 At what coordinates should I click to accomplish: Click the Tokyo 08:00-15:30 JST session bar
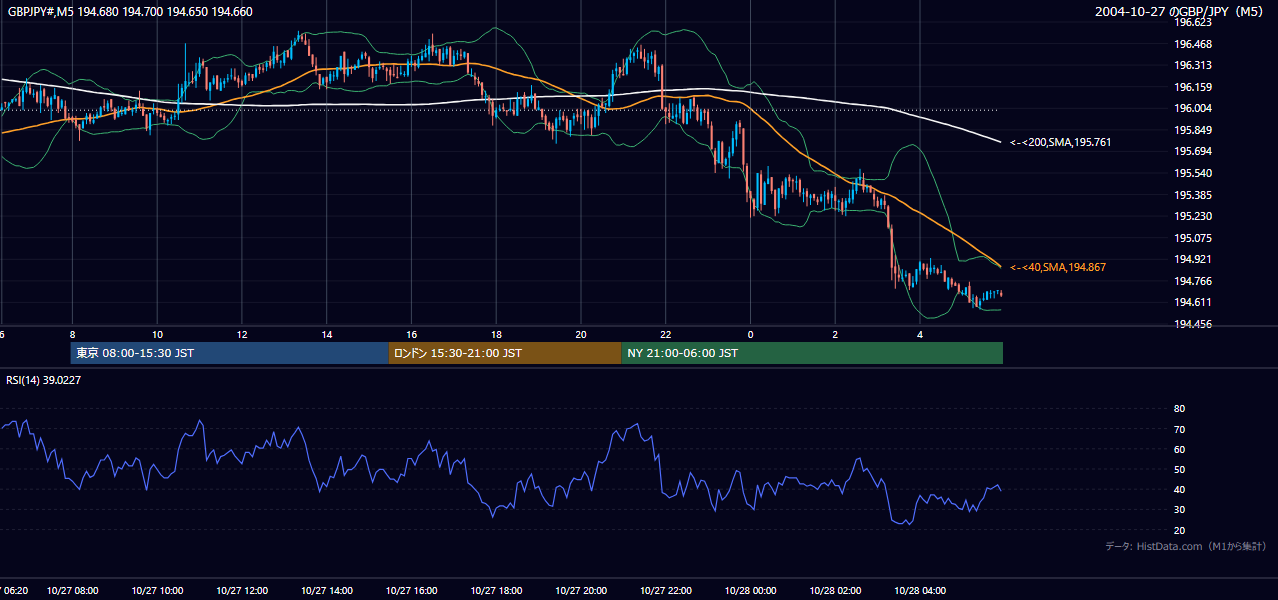click(230, 353)
